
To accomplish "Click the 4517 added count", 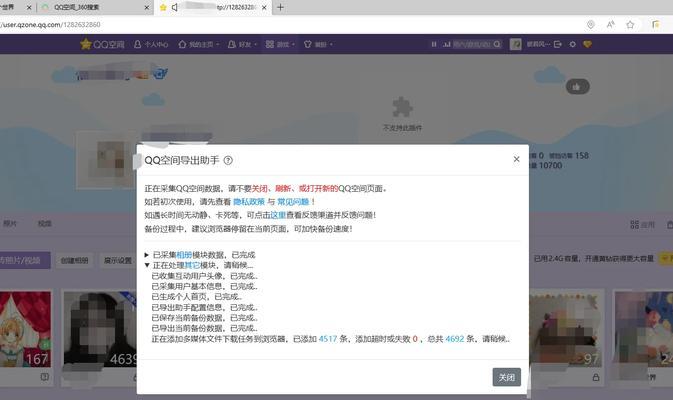I will click(328, 339).
